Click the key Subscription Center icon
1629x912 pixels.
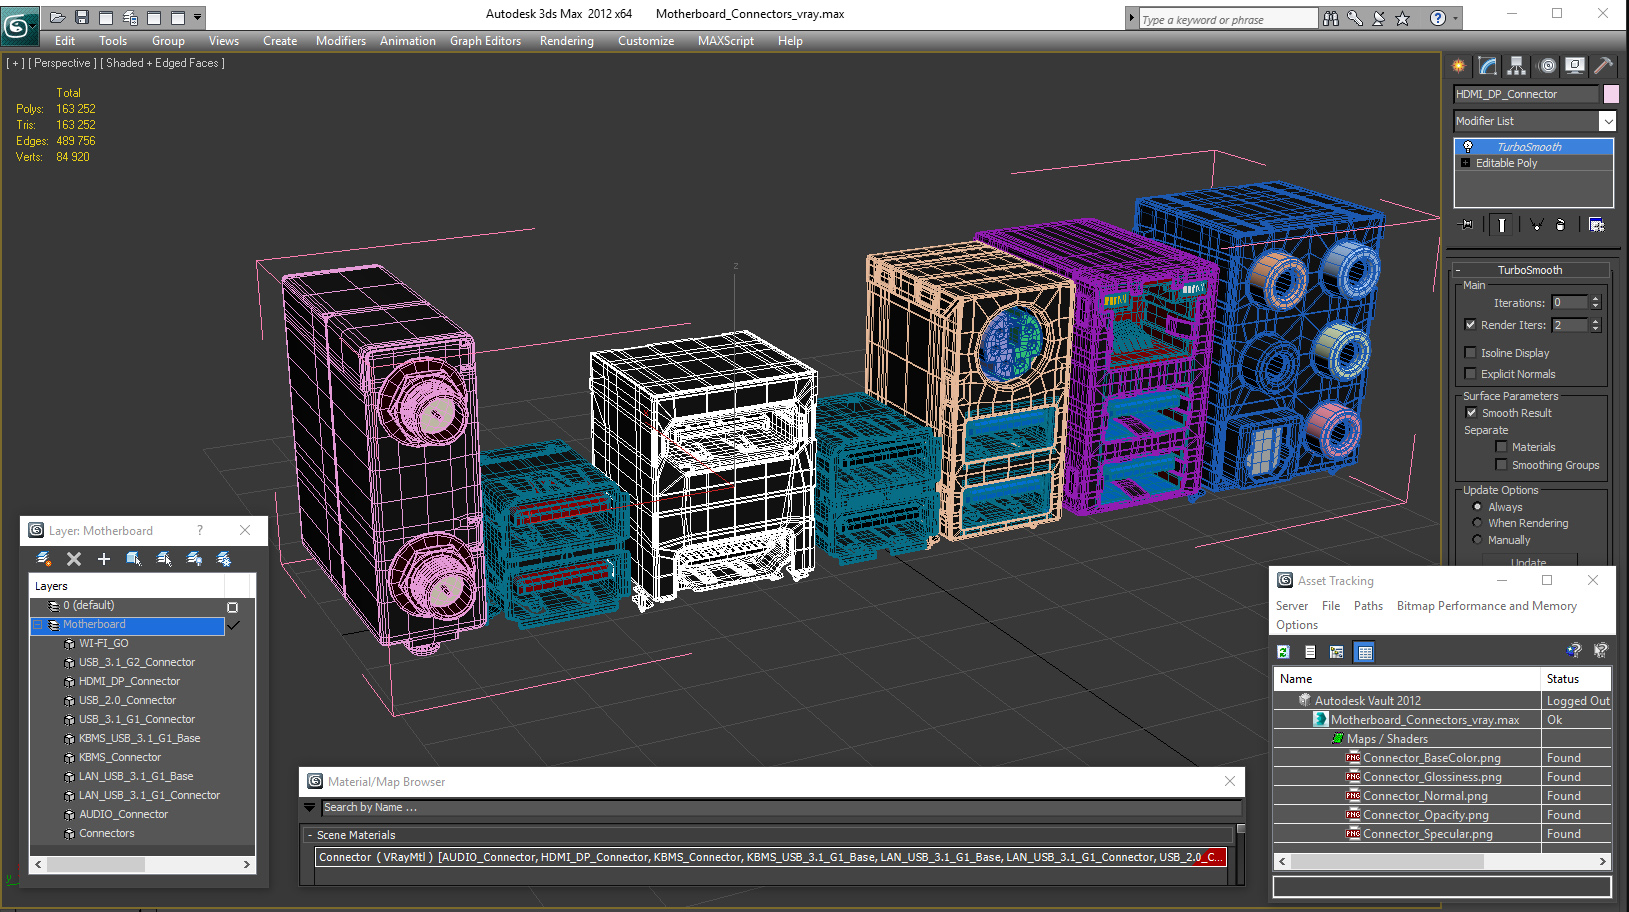(1355, 18)
